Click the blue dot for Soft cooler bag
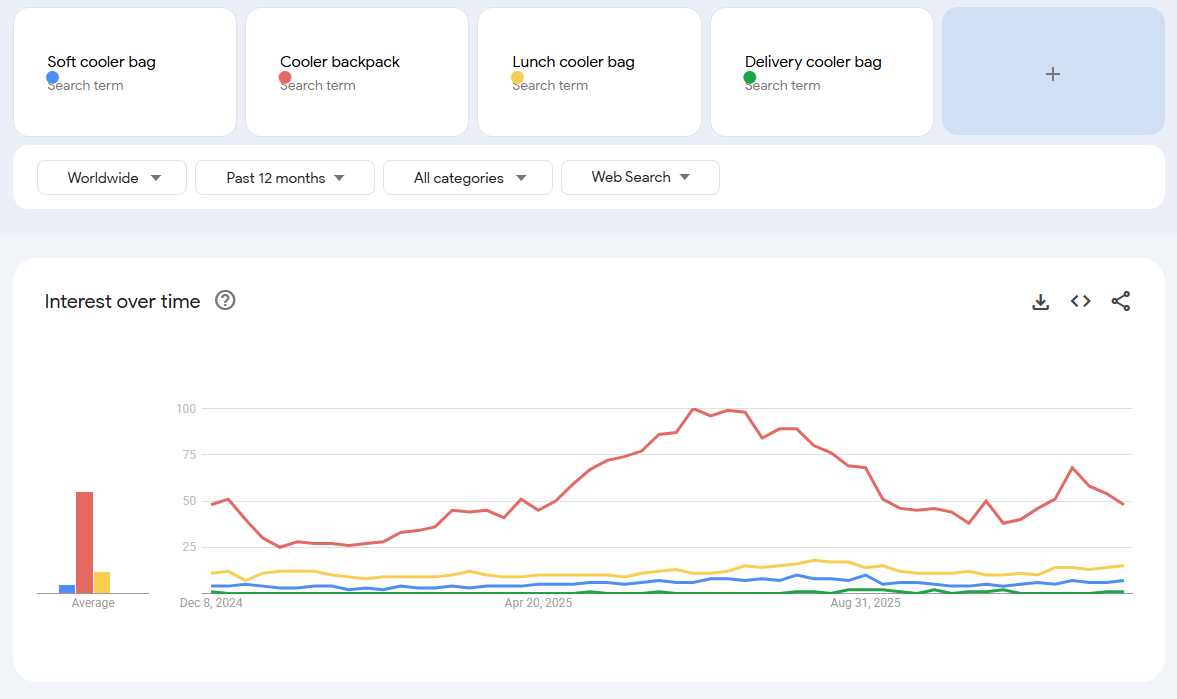 click(x=53, y=77)
